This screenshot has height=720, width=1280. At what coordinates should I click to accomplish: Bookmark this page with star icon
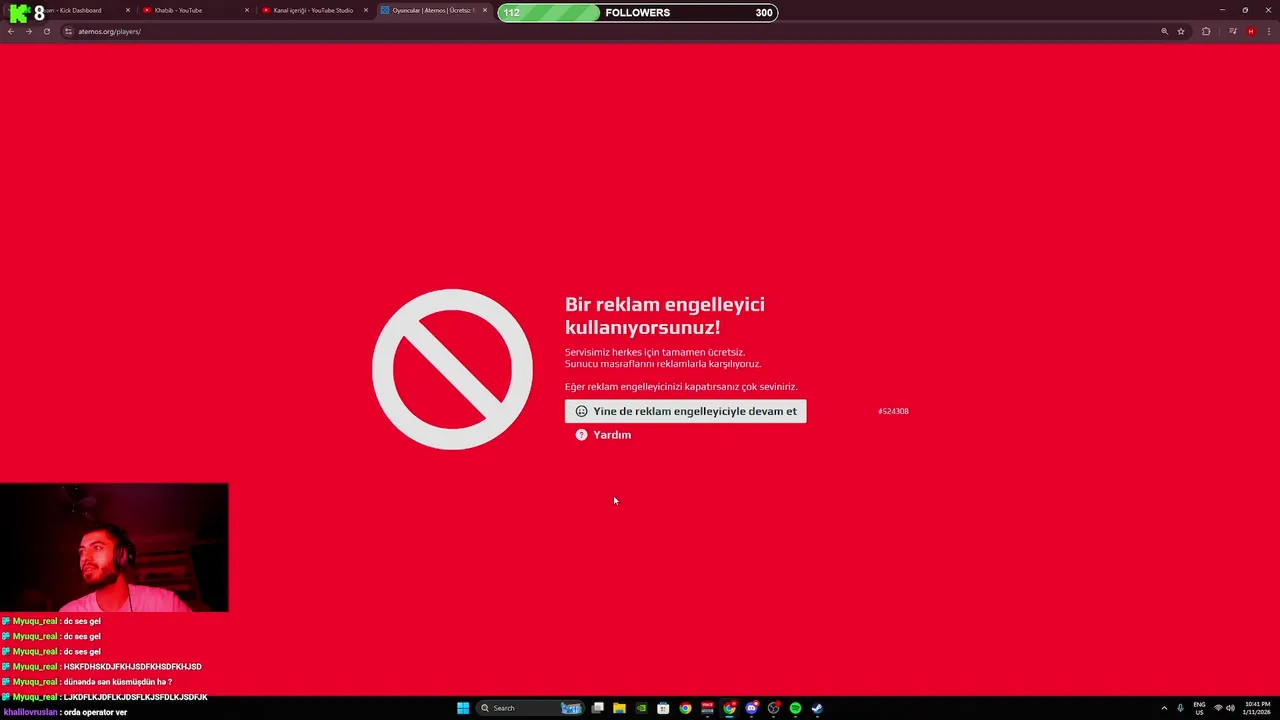pos(1181,31)
